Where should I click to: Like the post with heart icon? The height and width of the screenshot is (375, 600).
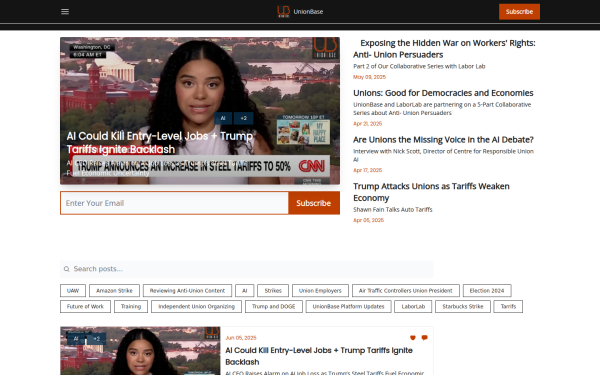(x=412, y=338)
